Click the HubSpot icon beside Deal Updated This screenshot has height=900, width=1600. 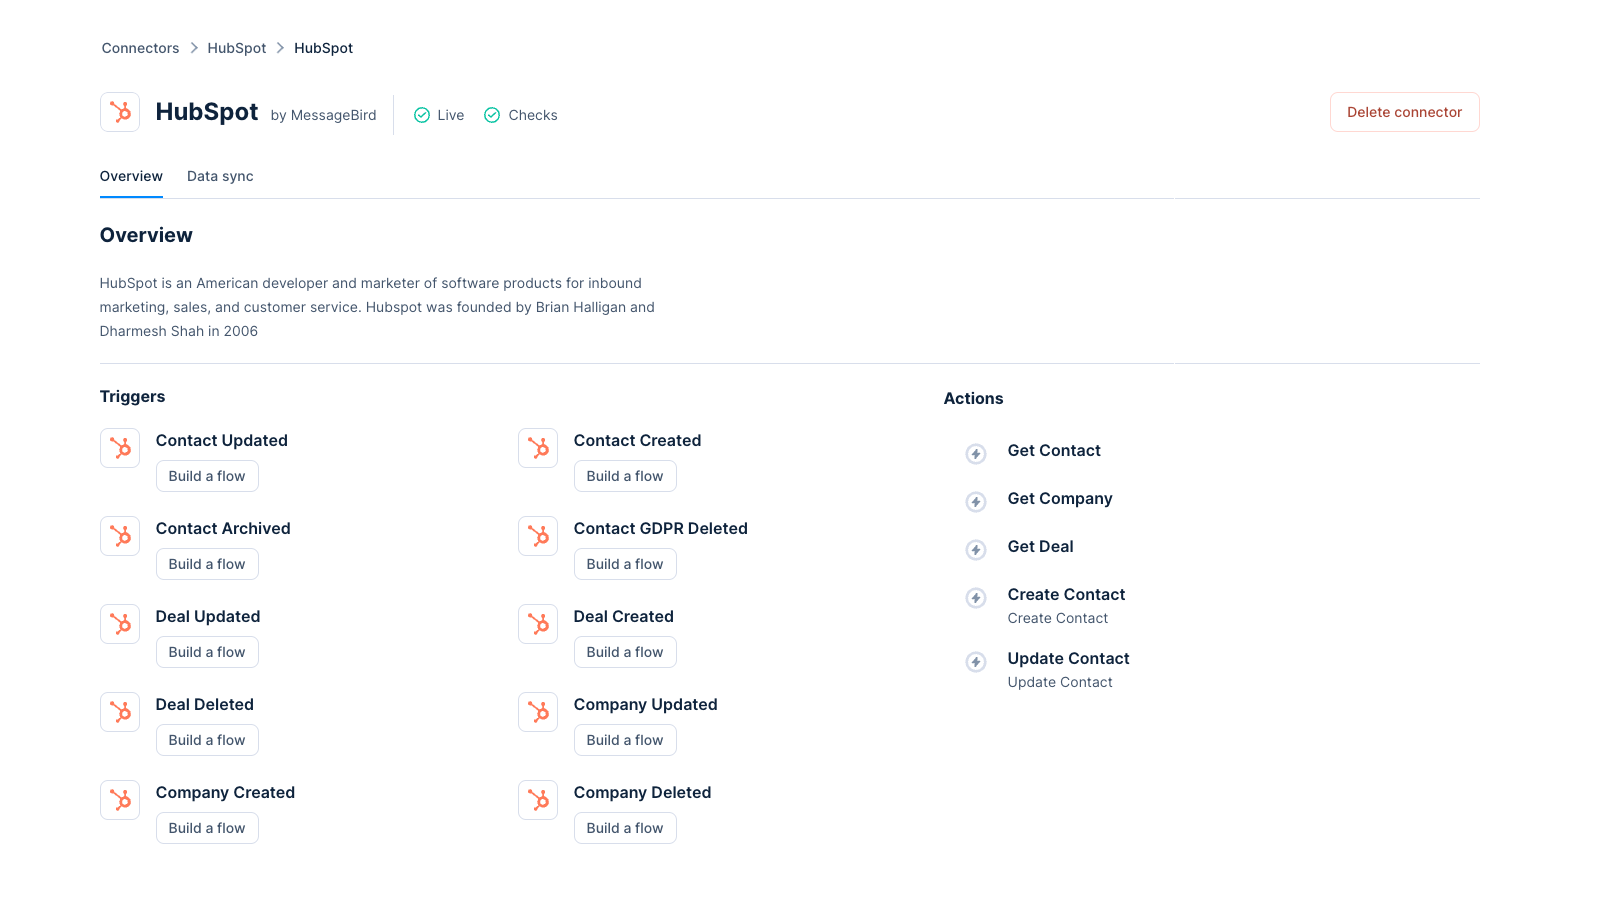120,624
